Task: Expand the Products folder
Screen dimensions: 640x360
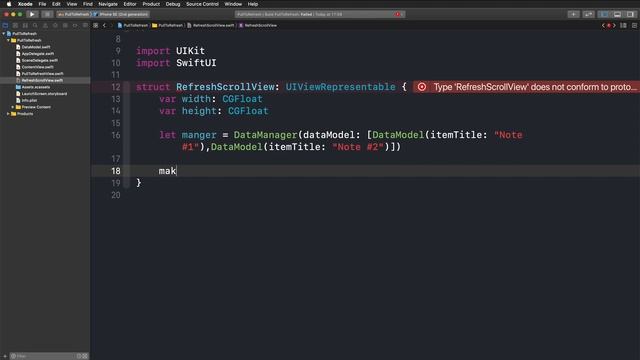Action: 8,114
